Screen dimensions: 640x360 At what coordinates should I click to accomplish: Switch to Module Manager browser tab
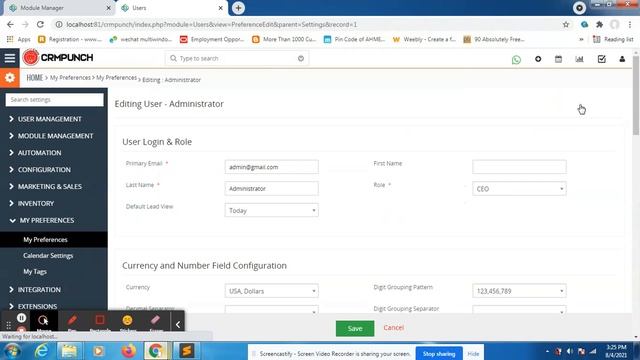[x=59, y=8]
